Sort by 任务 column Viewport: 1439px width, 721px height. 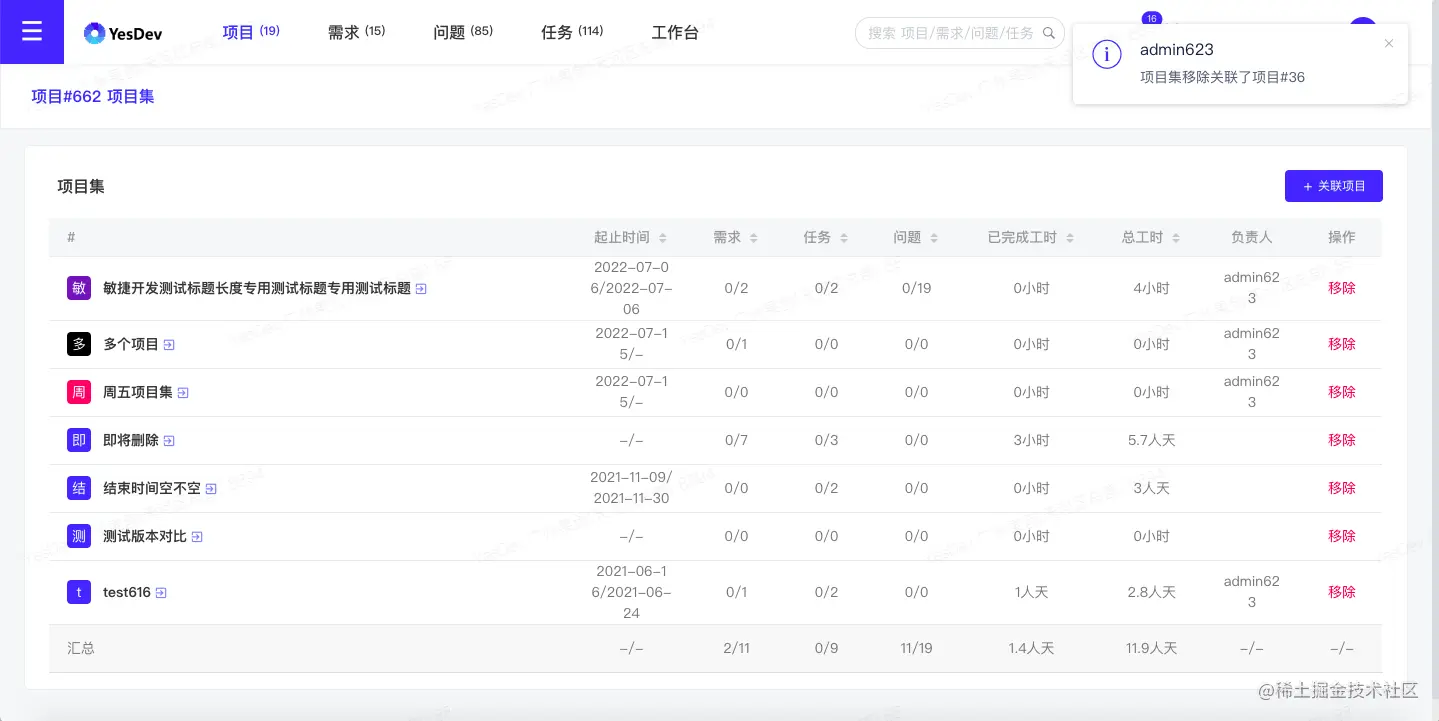pyautogui.click(x=843, y=238)
